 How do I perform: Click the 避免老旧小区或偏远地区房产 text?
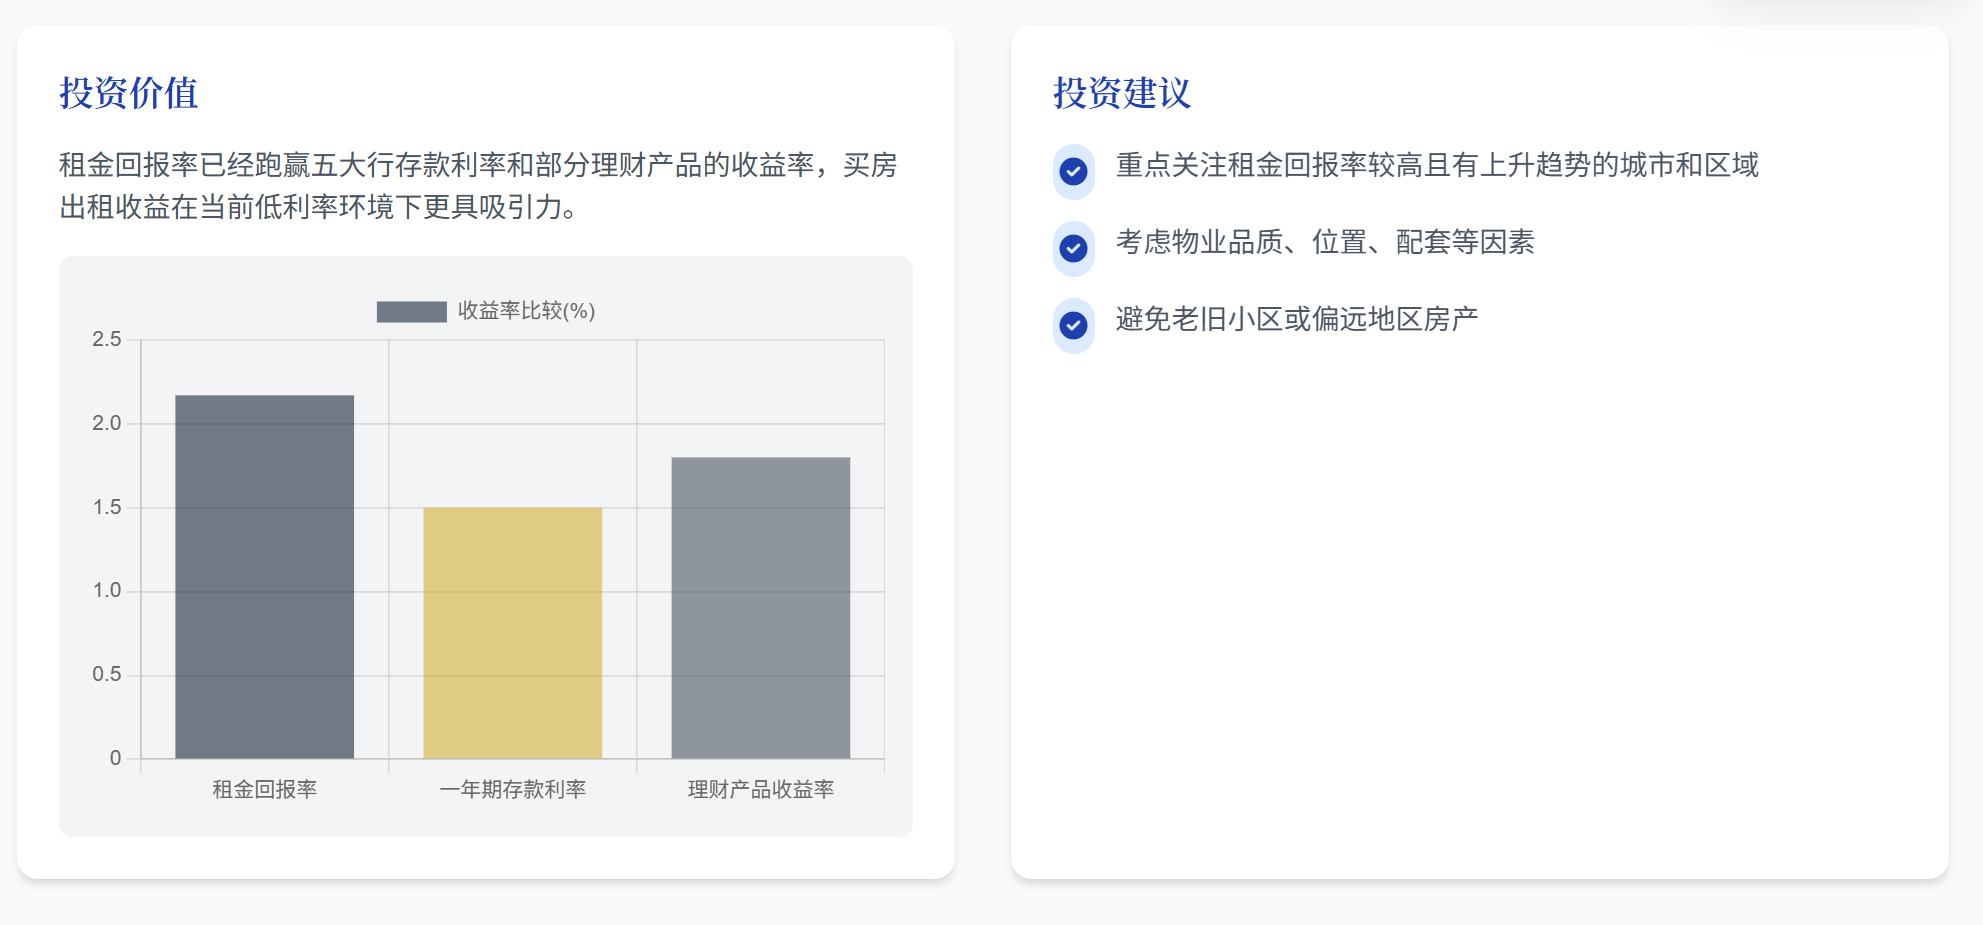pyautogui.click(x=1296, y=319)
